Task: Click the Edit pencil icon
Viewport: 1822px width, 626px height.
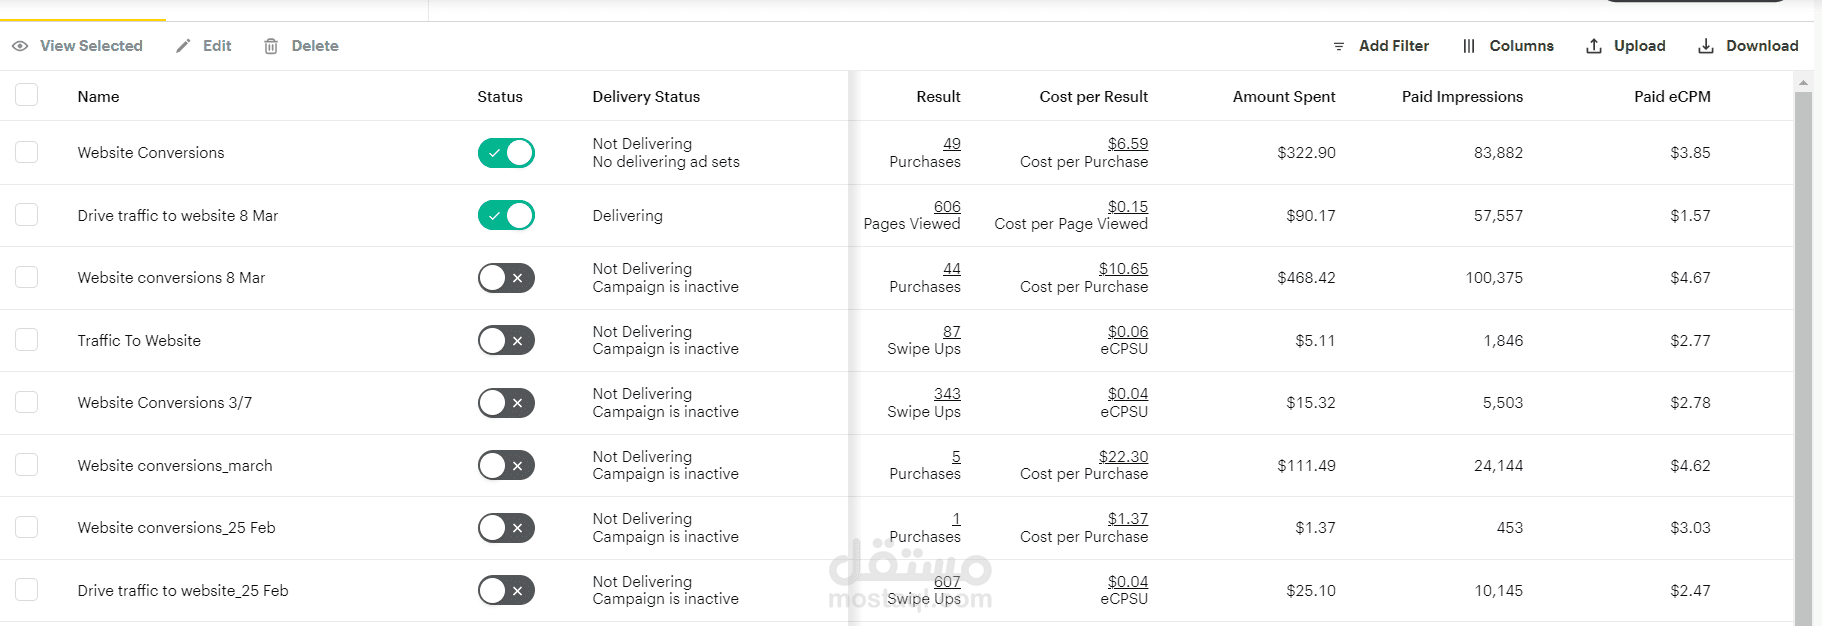Action: (183, 46)
